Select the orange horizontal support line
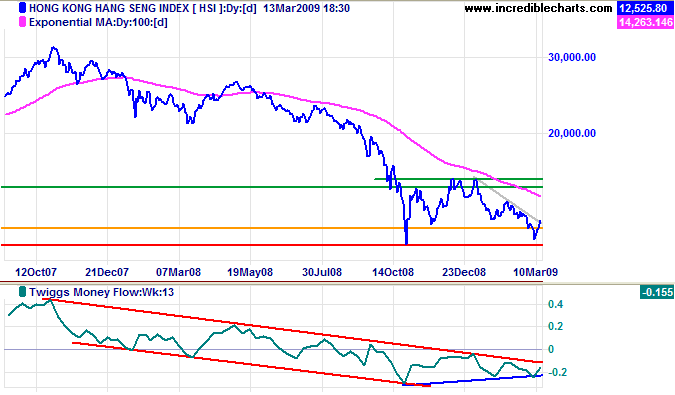Viewport: 675px width, 395px height. pyautogui.click(x=272, y=228)
